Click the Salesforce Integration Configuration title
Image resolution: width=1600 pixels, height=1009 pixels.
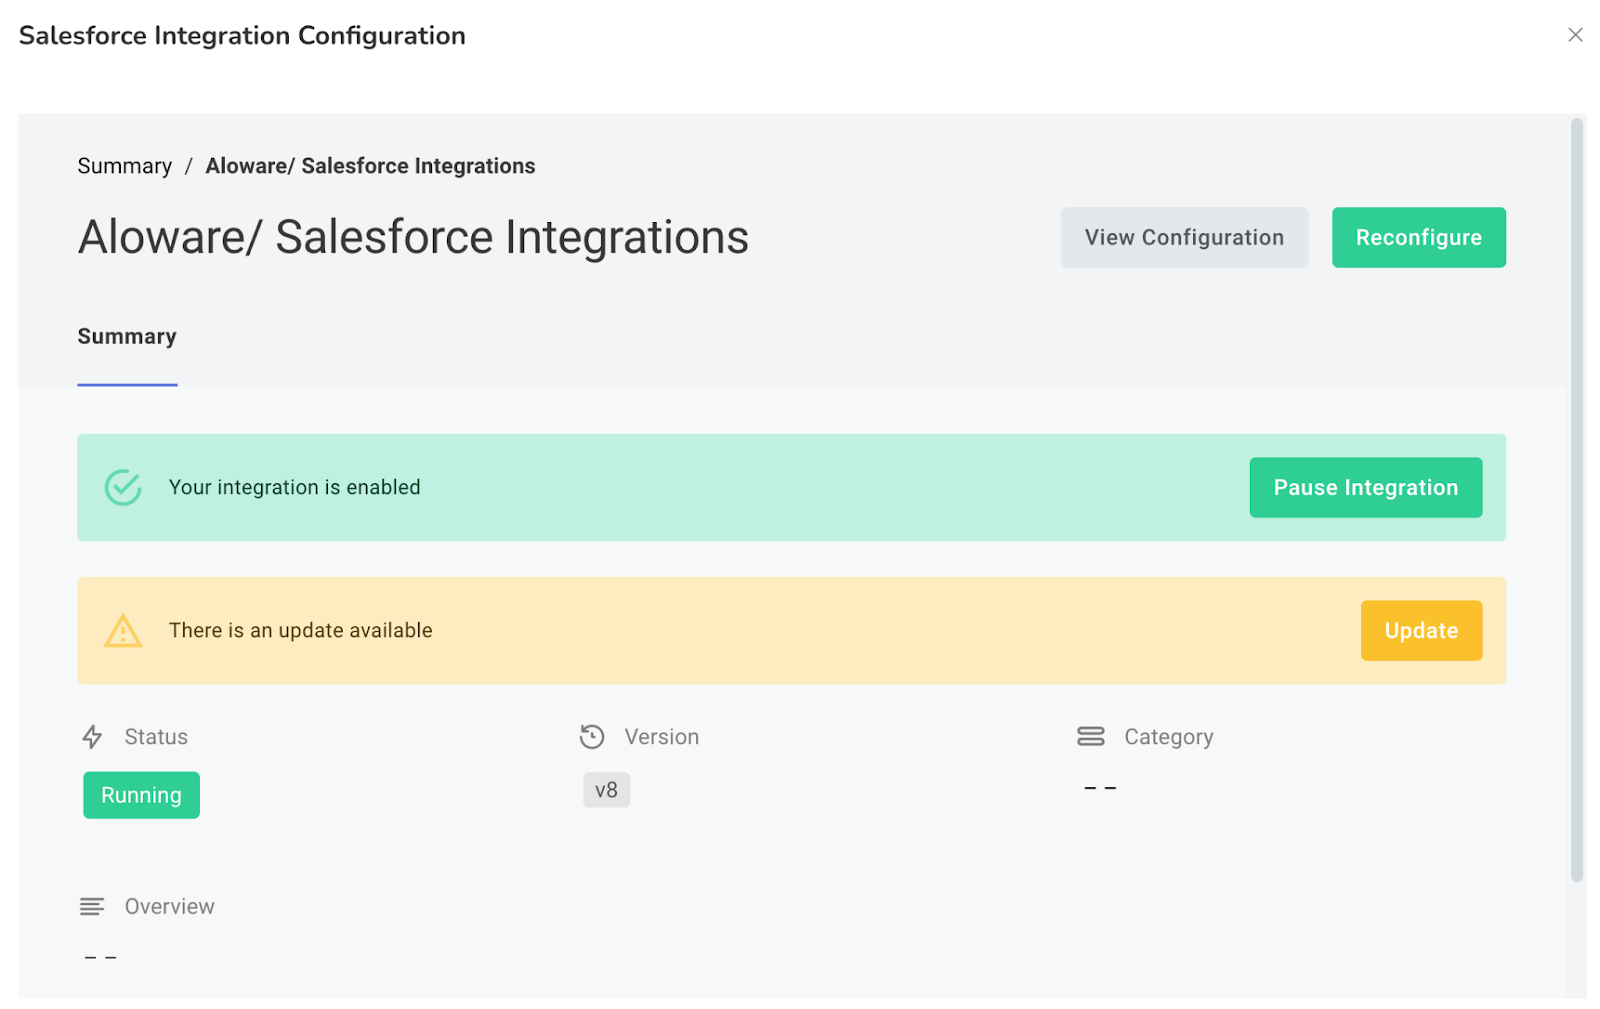(242, 36)
